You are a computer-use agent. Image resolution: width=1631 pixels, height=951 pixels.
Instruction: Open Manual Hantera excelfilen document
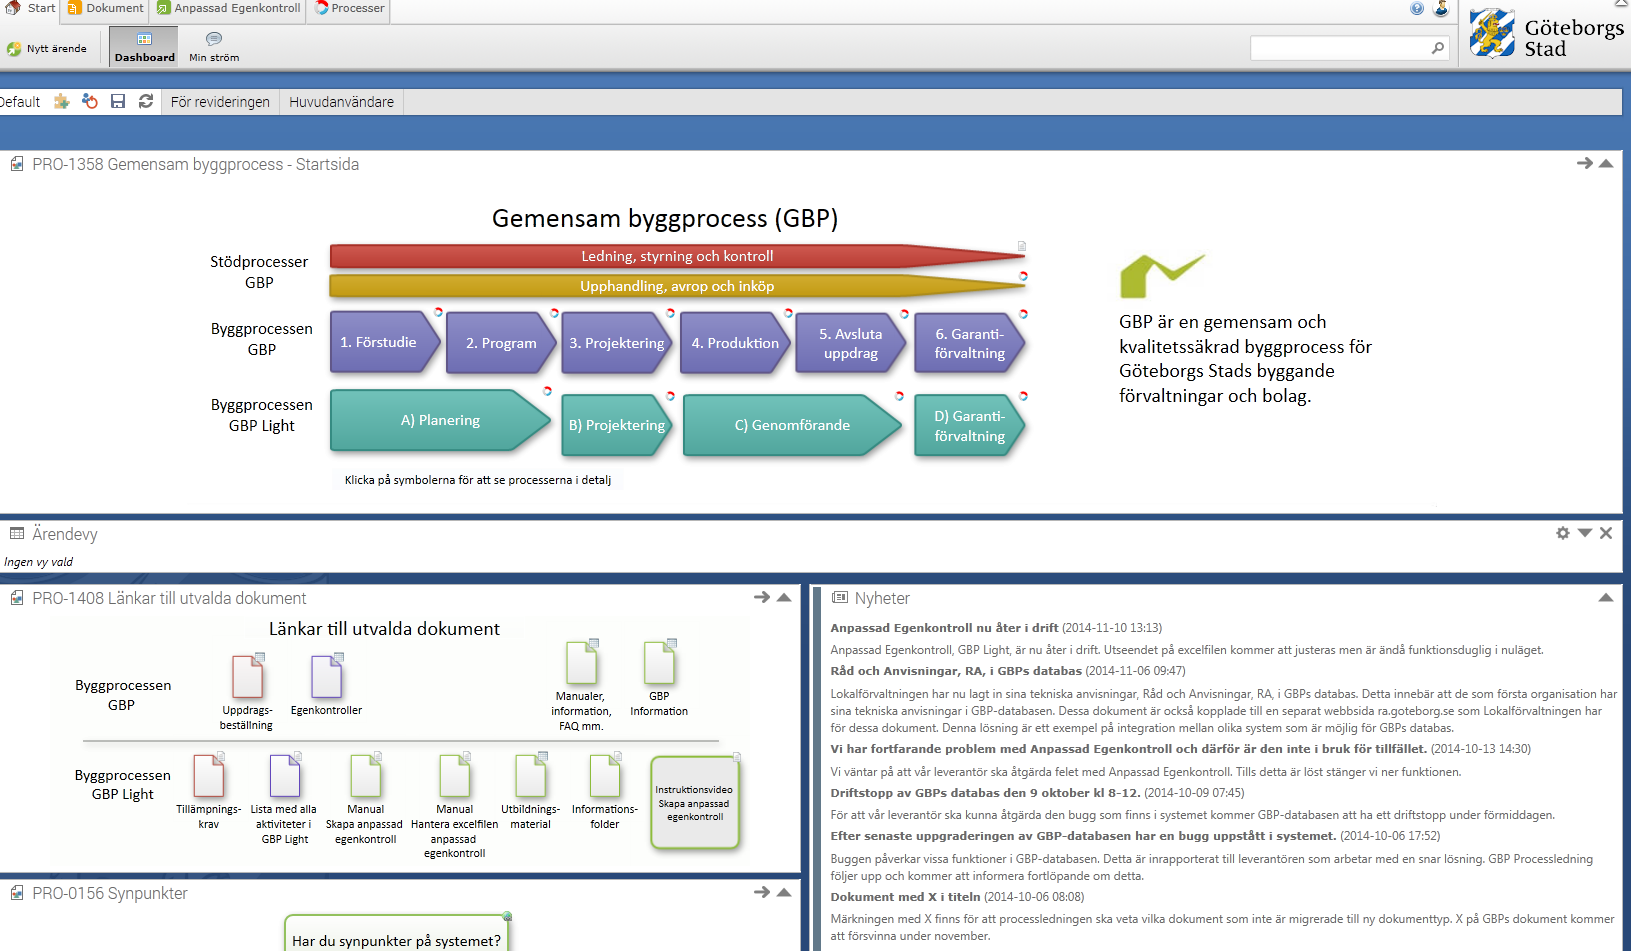455,775
